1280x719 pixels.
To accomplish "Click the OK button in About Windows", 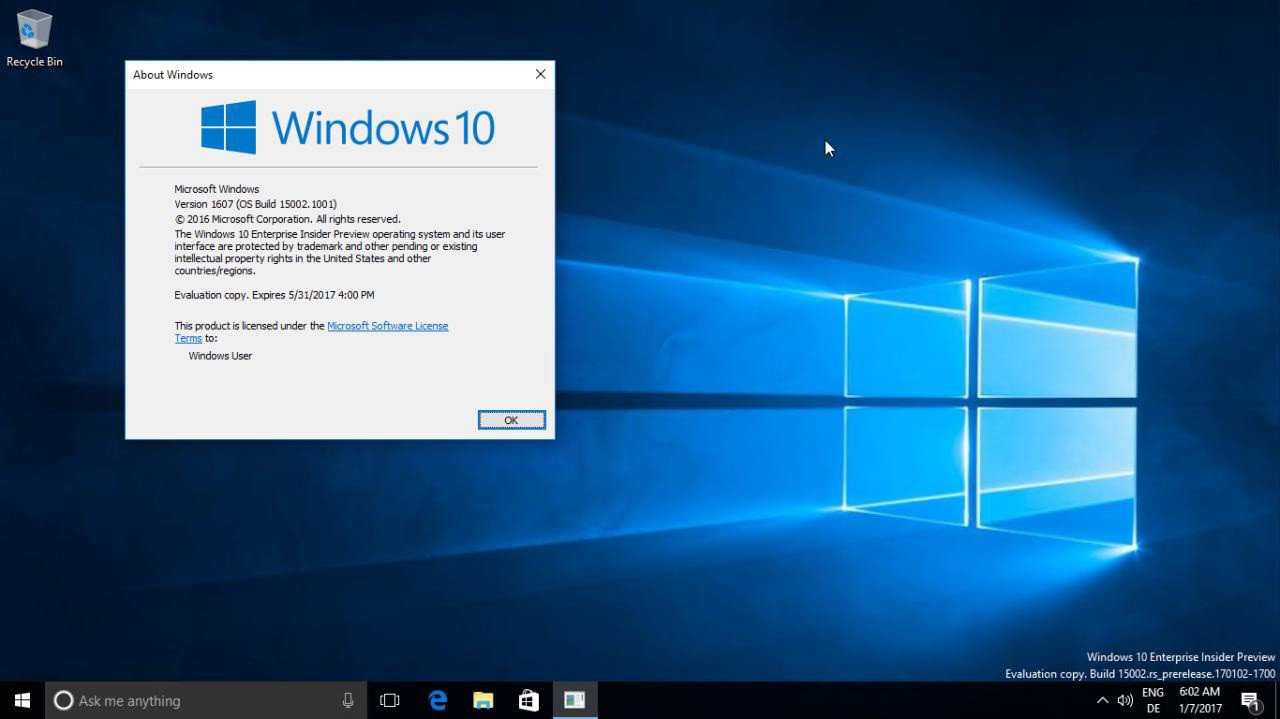I will 511,420.
